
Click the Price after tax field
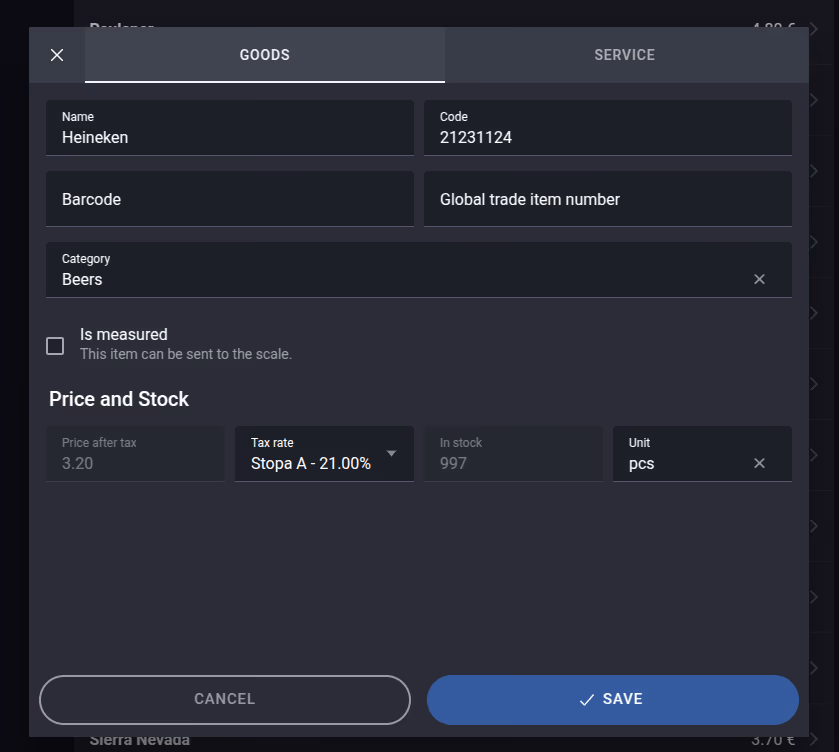pyautogui.click(x=135, y=454)
